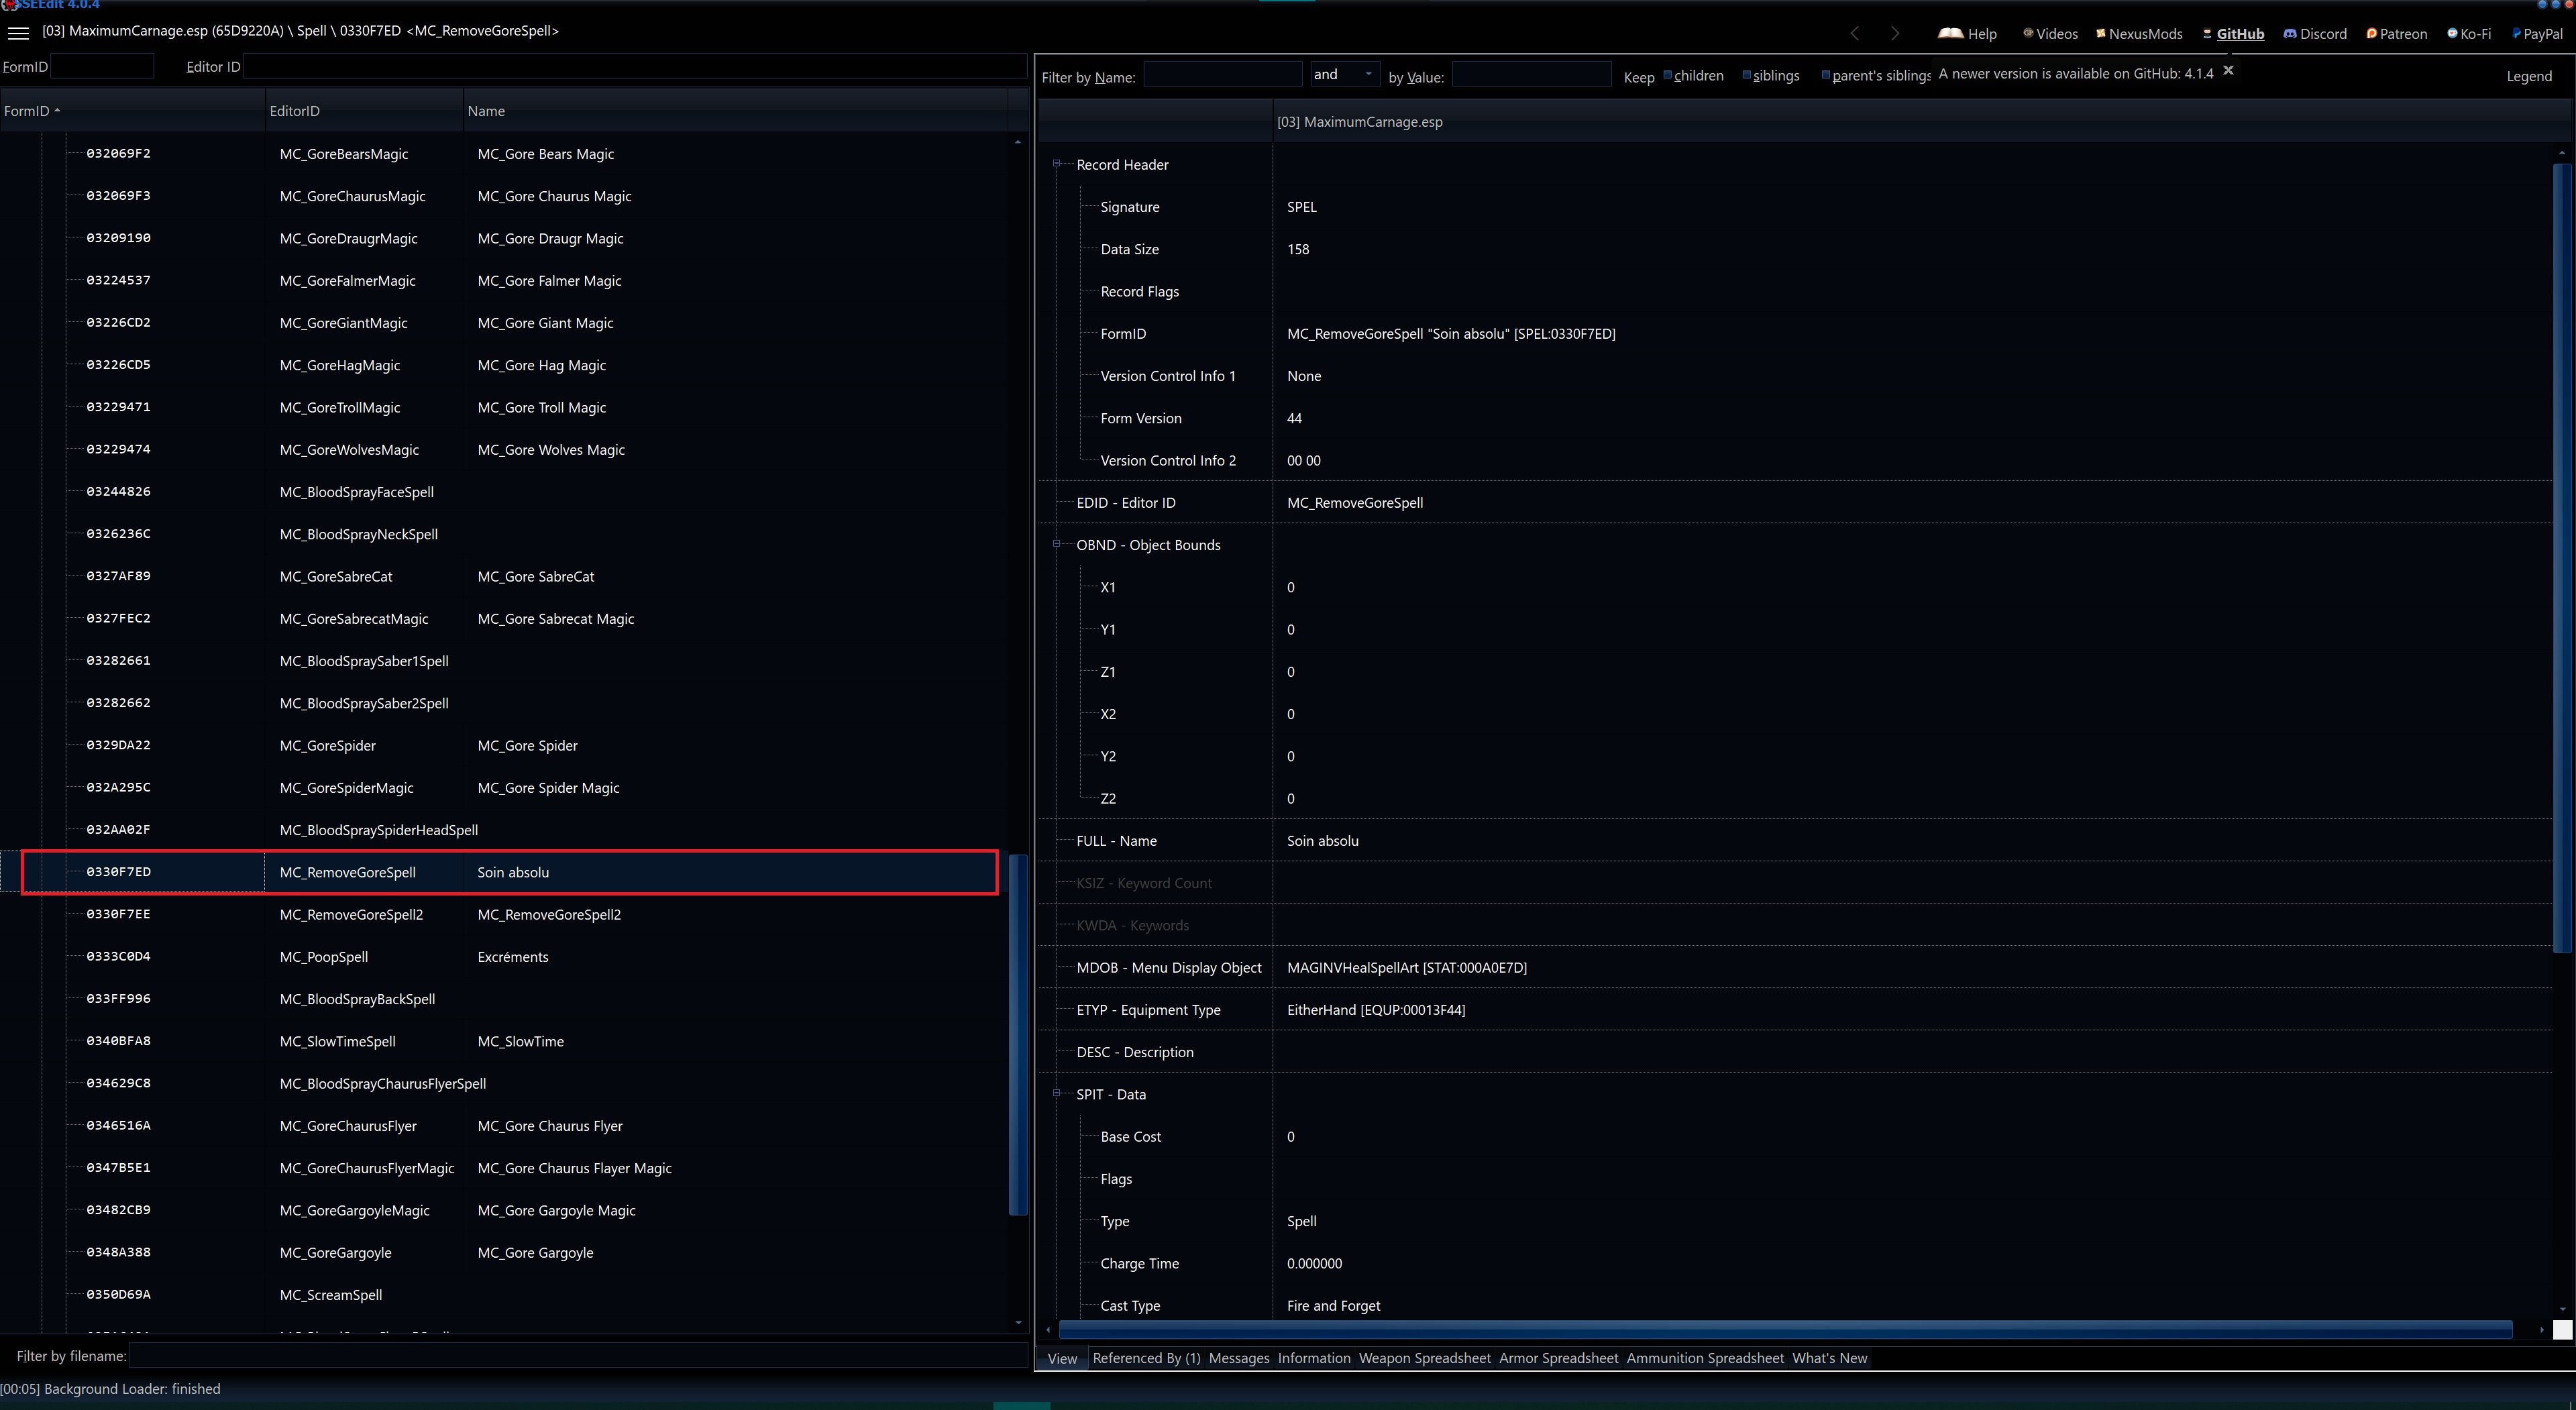Screen dimensions: 2576x1410
Task: Focus the Filter by Name field
Action: point(1222,75)
